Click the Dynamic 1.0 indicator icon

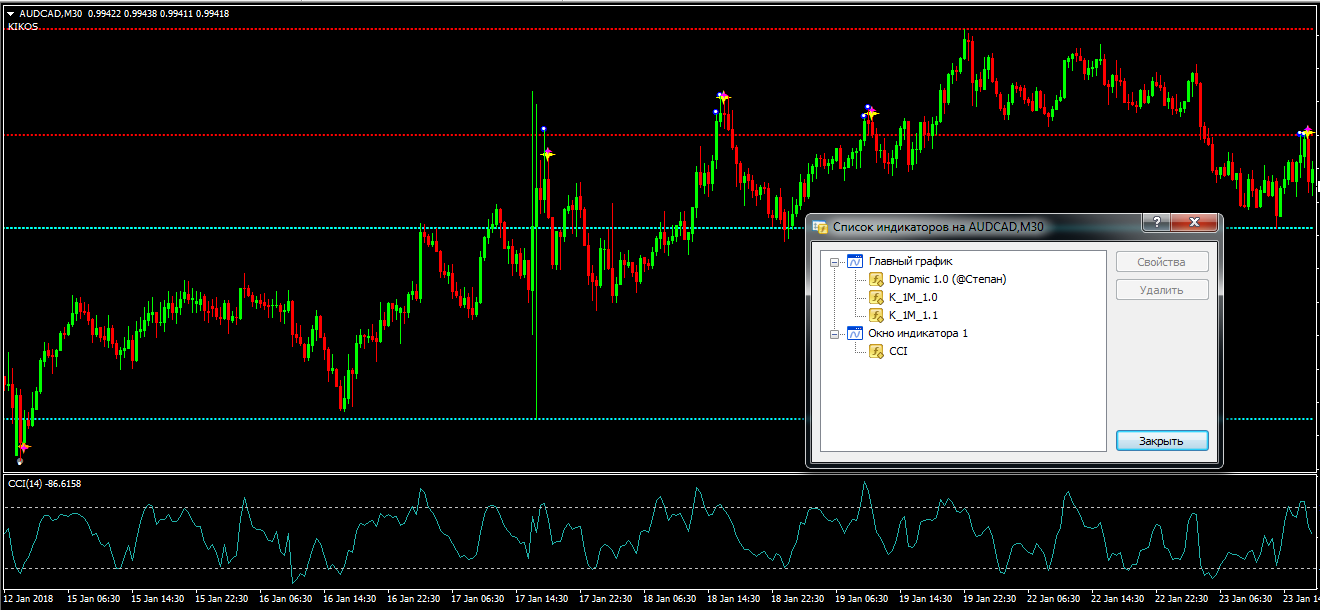[876, 279]
